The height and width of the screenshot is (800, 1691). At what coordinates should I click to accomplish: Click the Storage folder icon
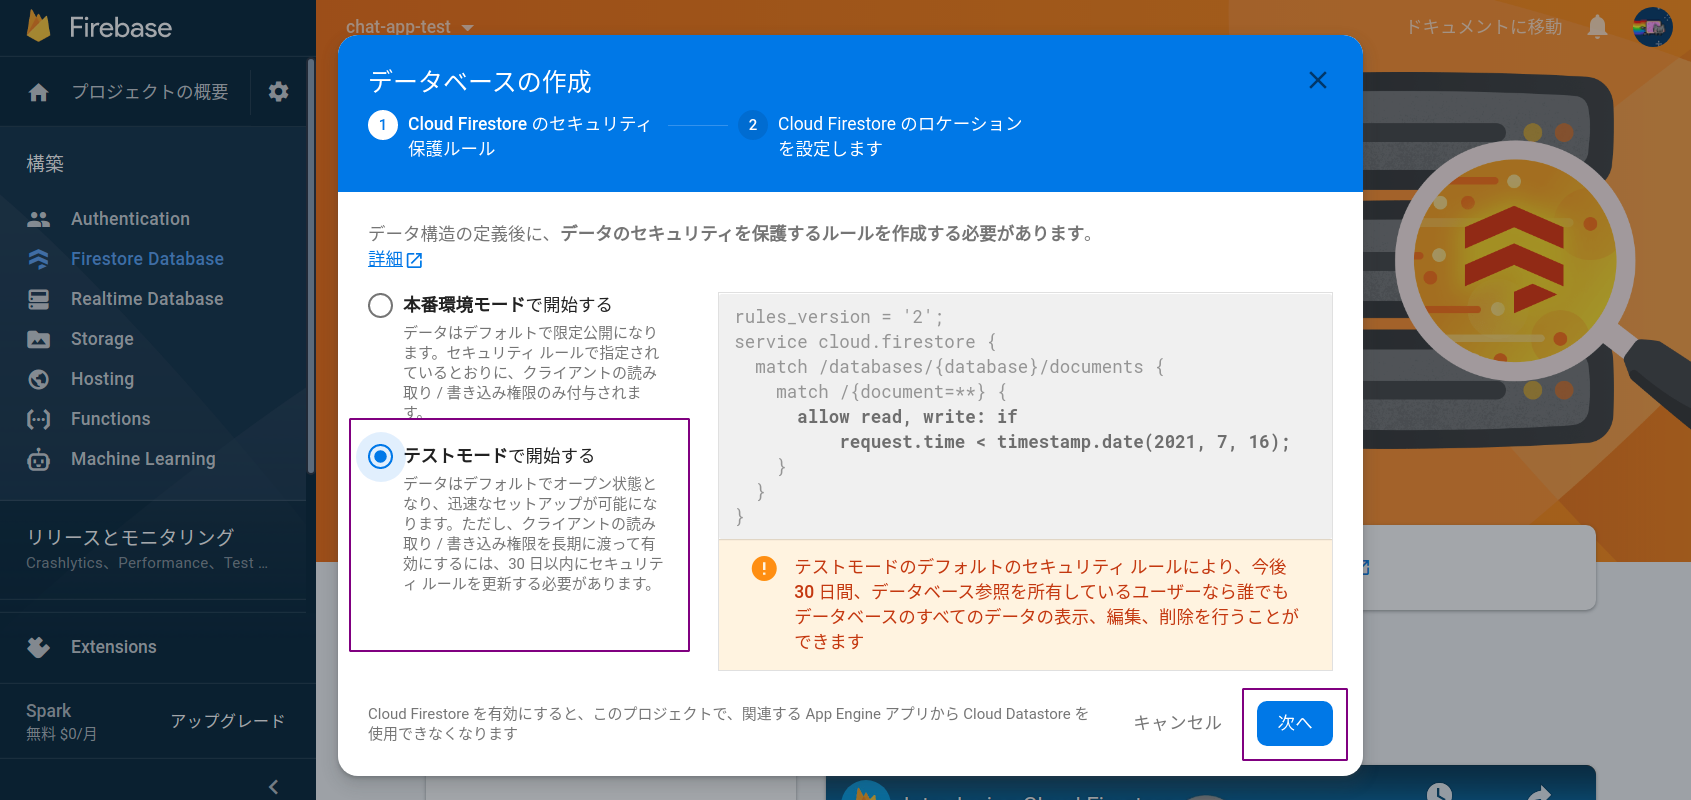pyautogui.click(x=39, y=339)
